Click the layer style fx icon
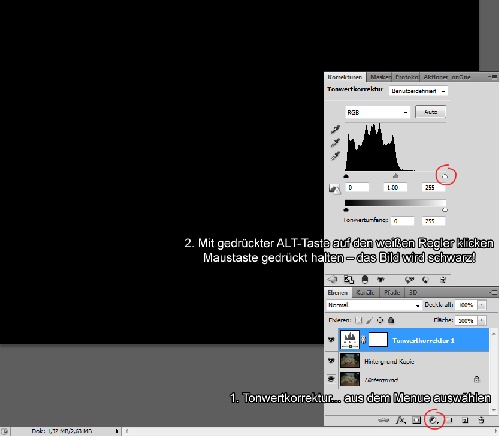Image resolution: width=499 pixels, height=436 pixels. coord(400,420)
